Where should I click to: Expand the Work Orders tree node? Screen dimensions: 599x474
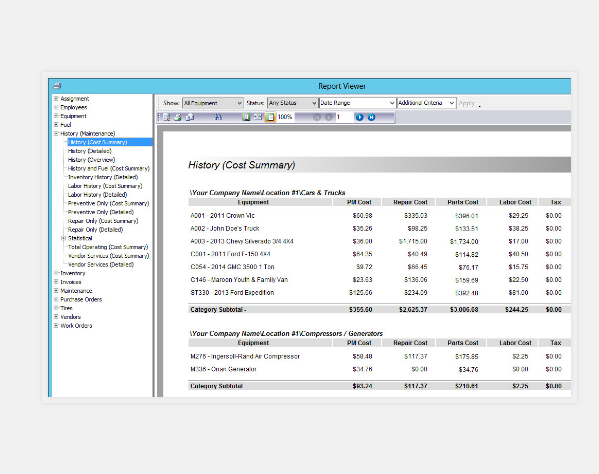[x=56, y=326]
